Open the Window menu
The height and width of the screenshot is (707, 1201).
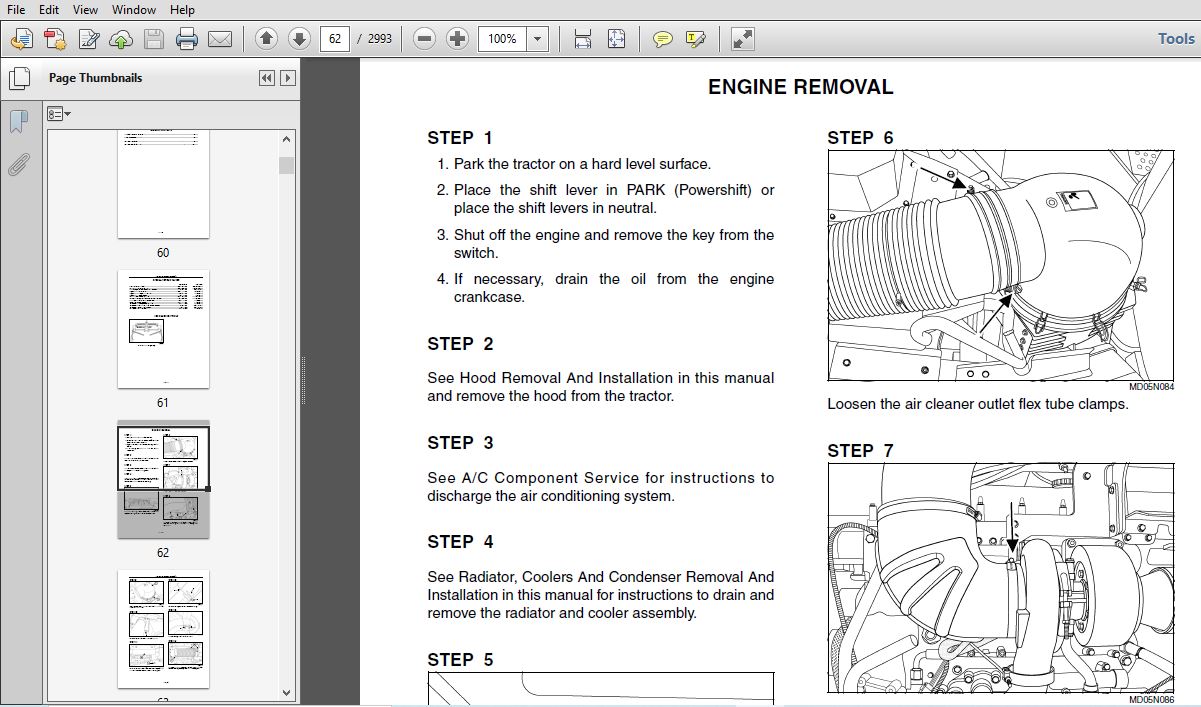coord(133,9)
